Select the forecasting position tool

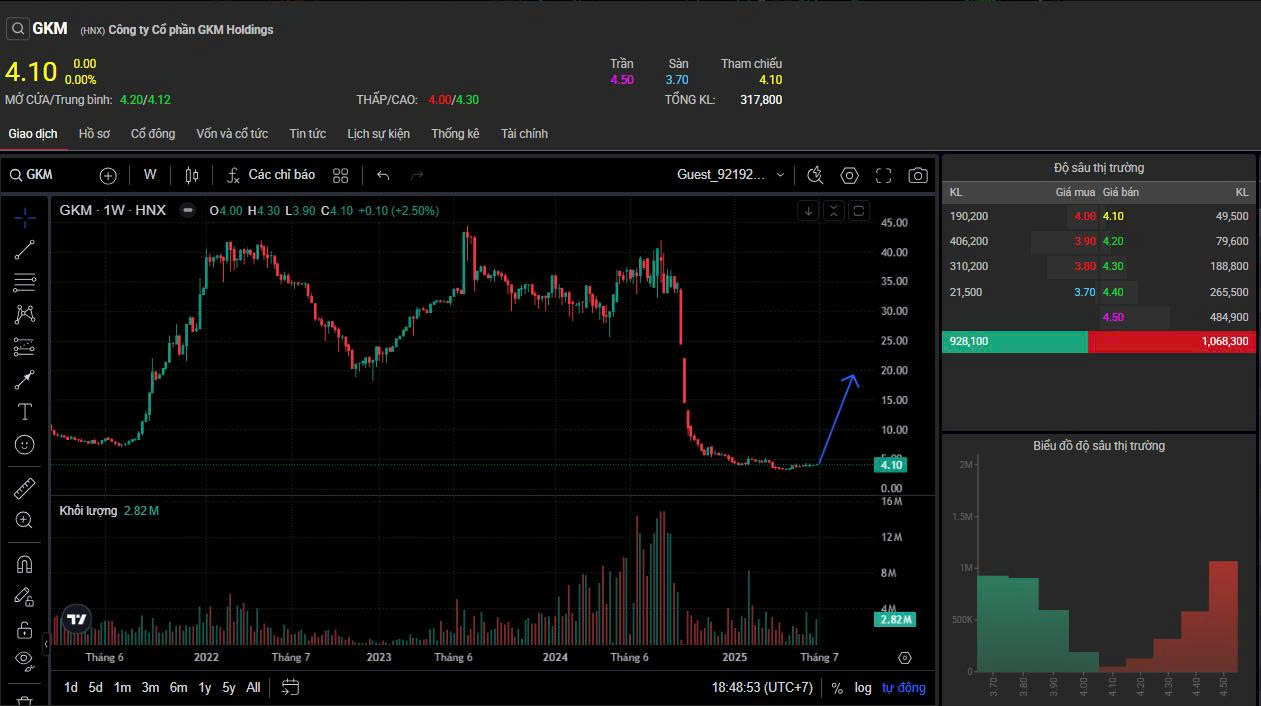click(25, 347)
